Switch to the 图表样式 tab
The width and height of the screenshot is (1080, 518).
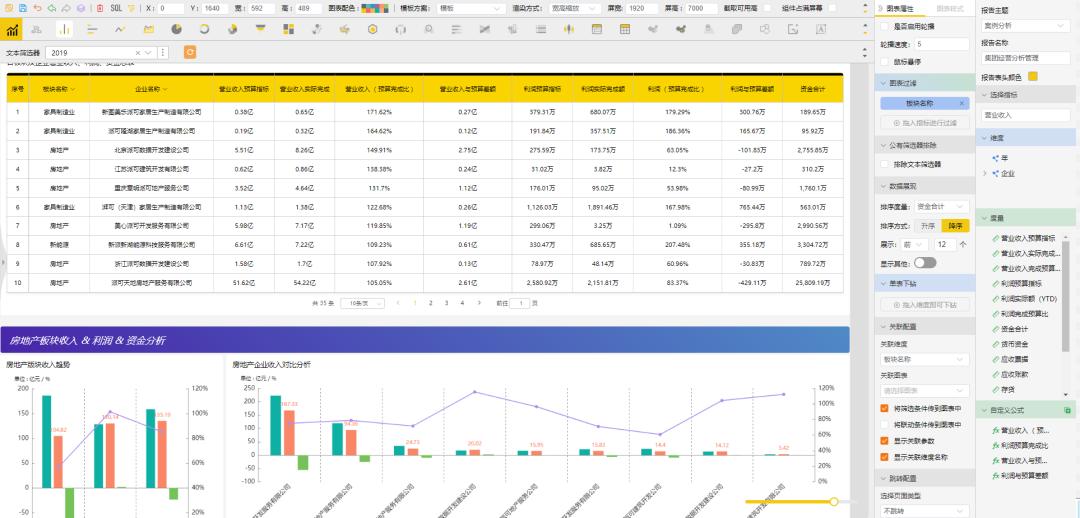click(x=950, y=8)
